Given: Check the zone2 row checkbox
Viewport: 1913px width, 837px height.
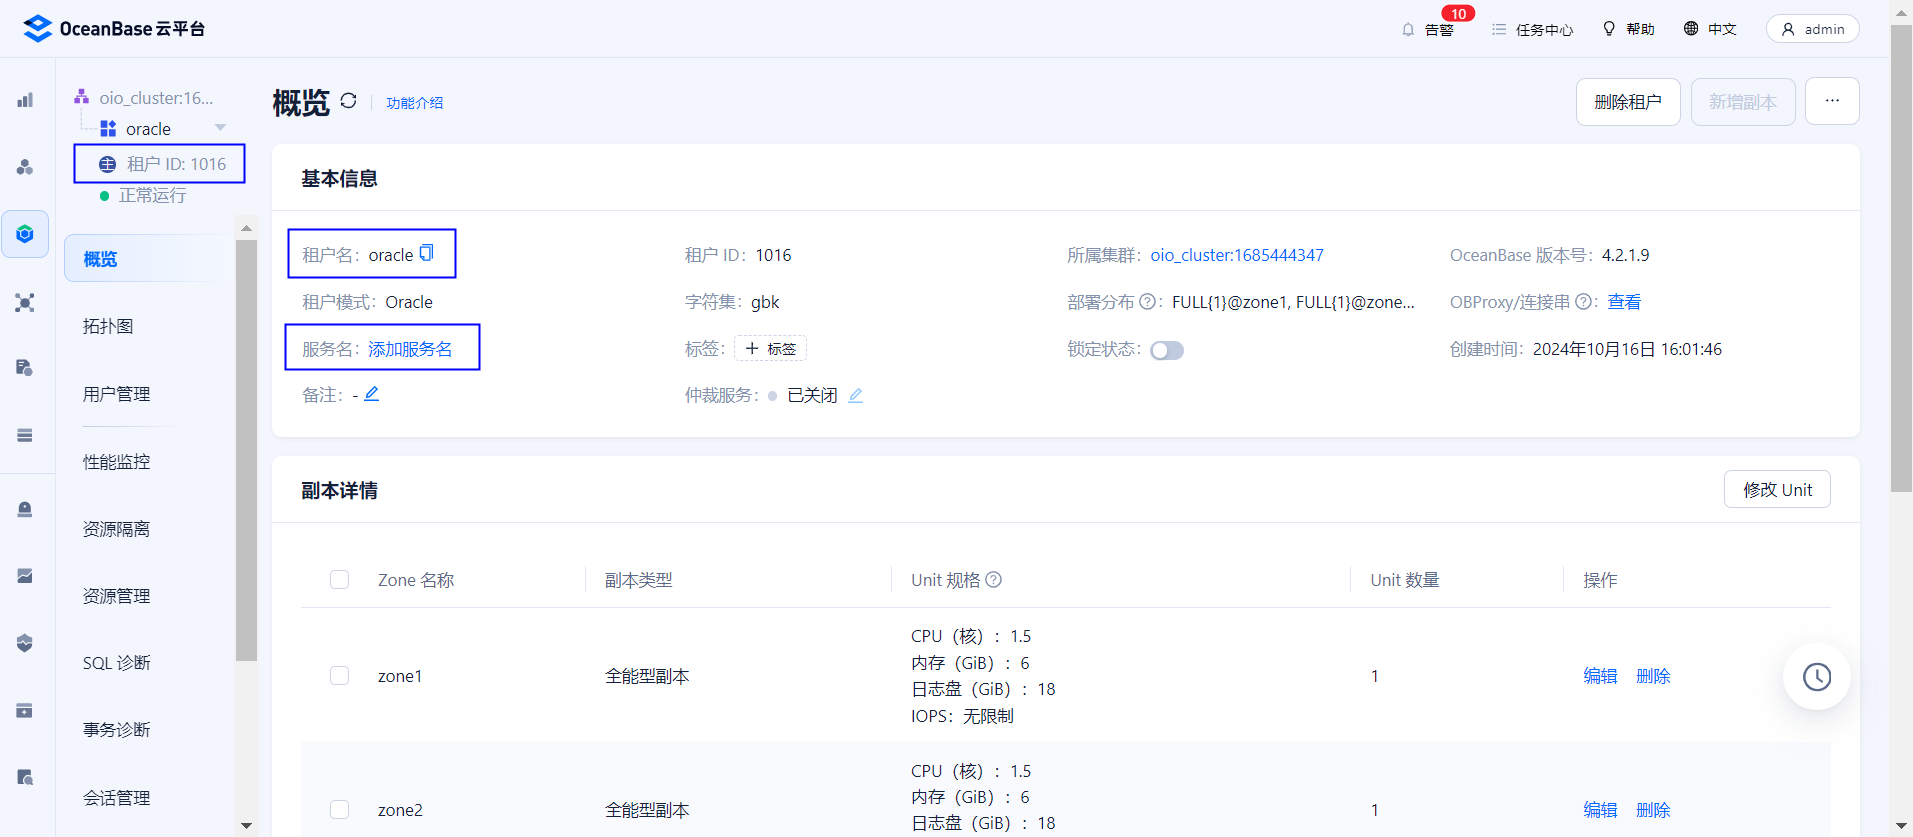Looking at the screenshot, I should pyautogui.click(x=340, y=810).
